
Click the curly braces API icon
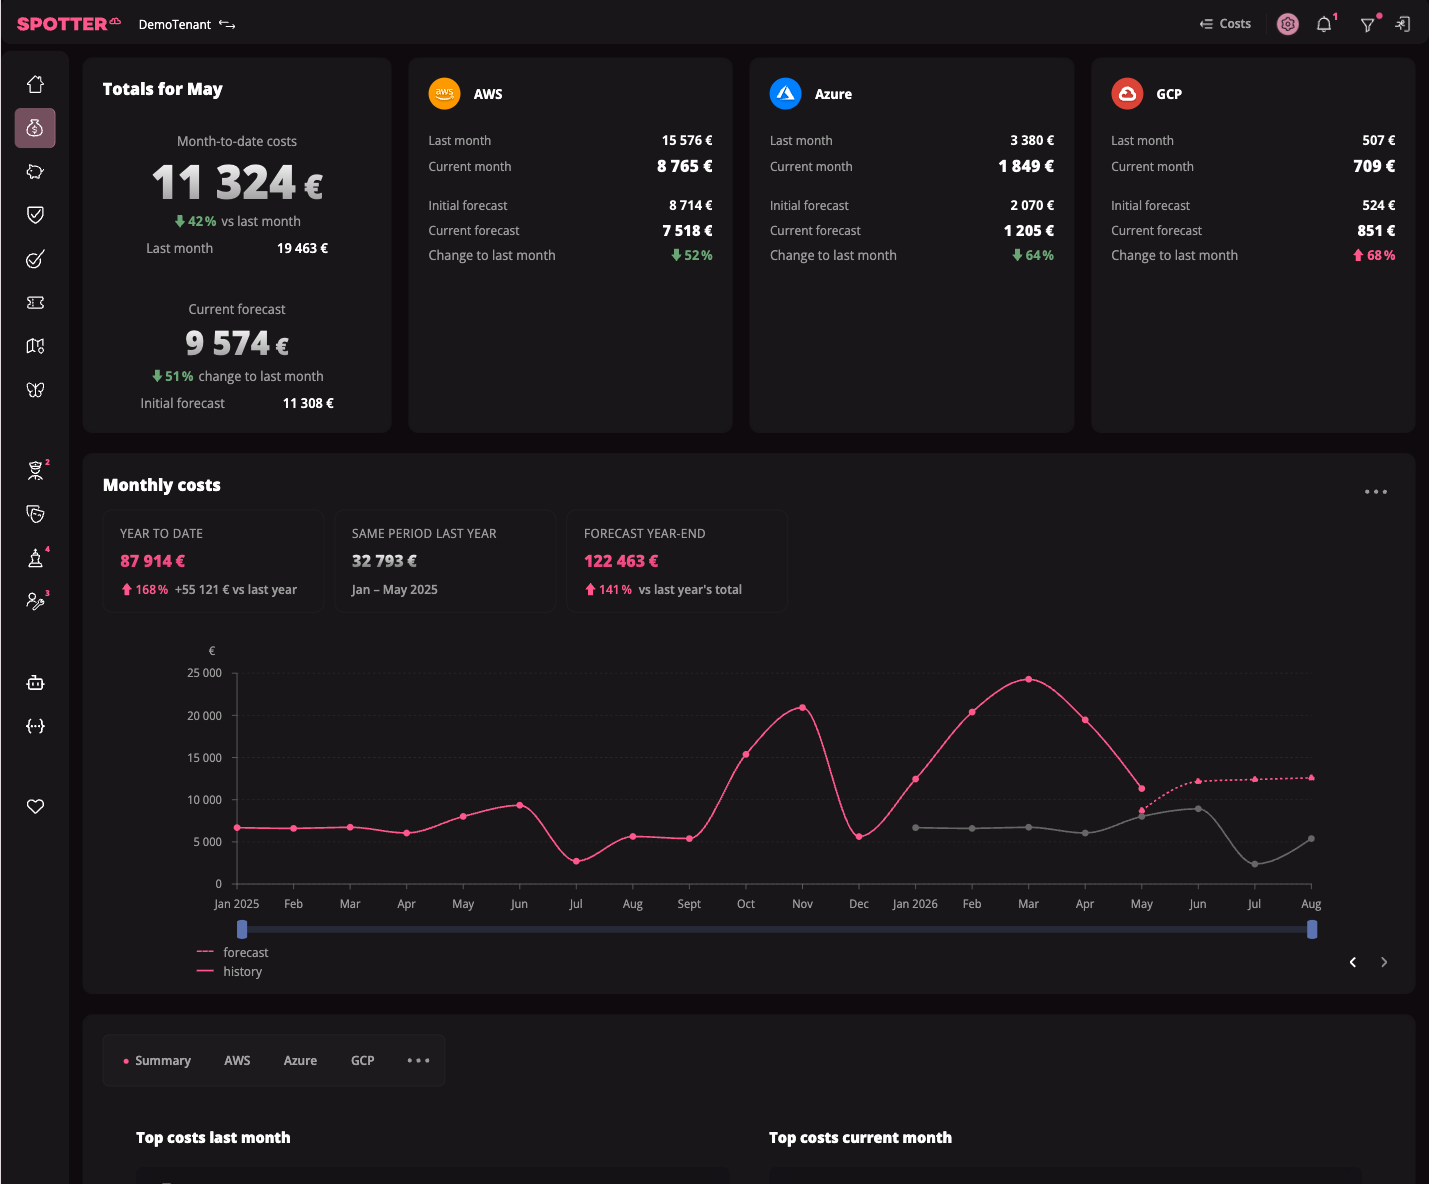click(x=35, y=726)
